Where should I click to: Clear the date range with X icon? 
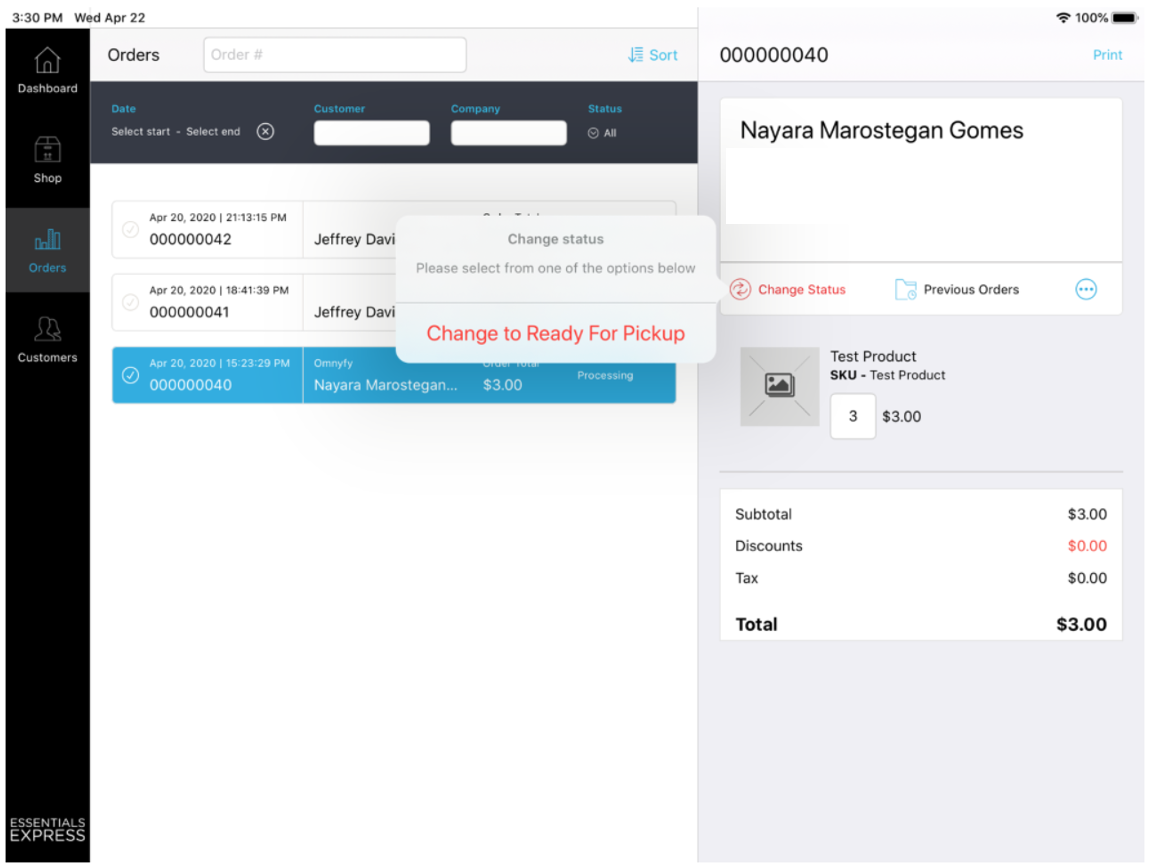265,132
